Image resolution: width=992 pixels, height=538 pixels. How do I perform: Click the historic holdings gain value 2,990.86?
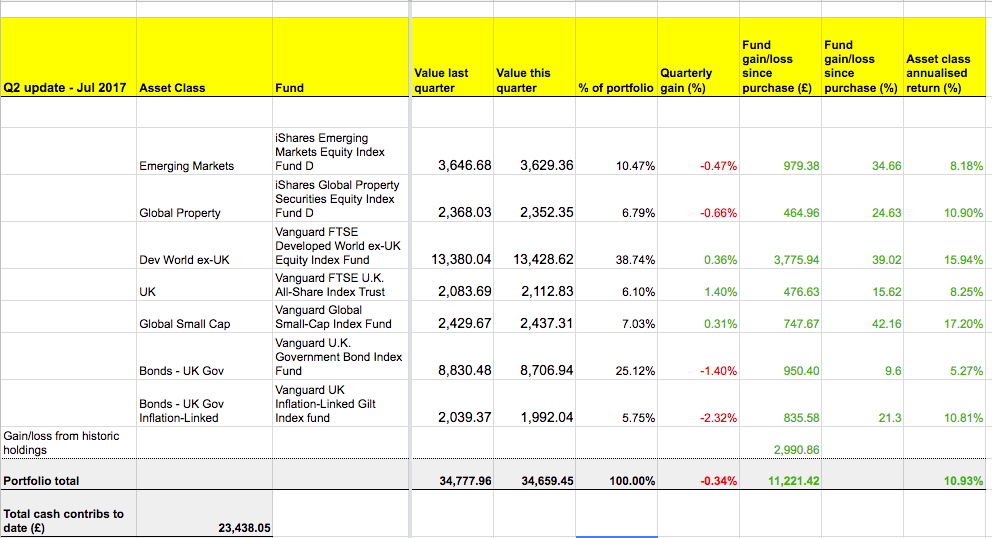pyautogui.click(x=780, y=450)
